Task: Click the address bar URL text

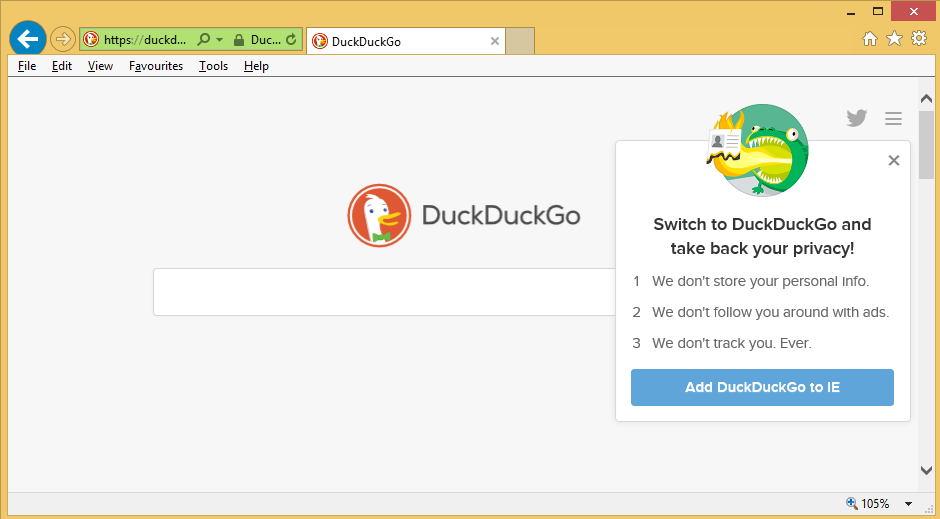Action: coord(144,40)
